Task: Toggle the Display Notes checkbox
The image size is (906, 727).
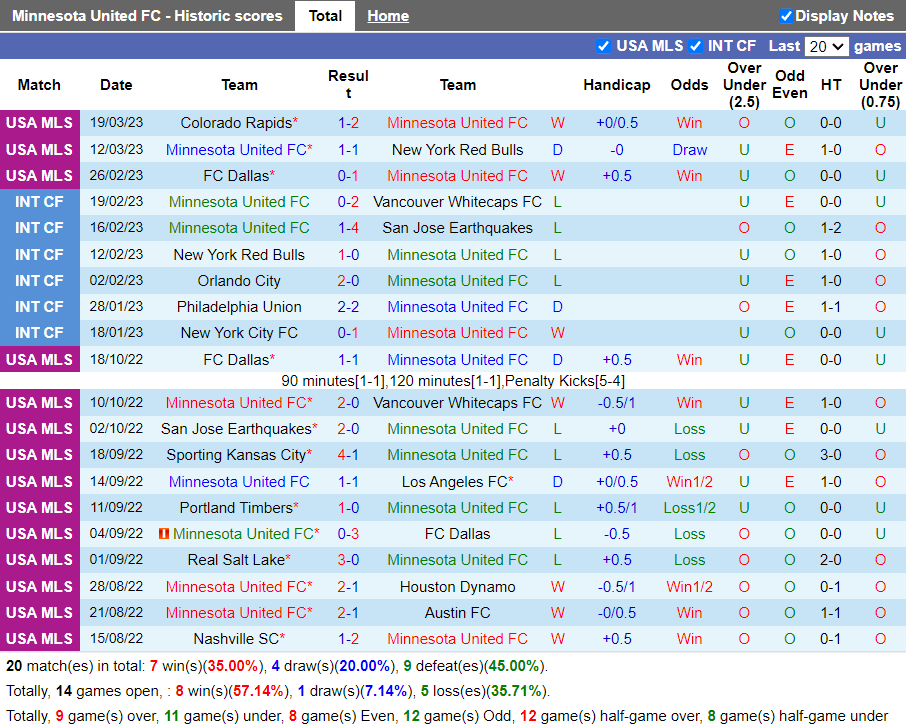Action: 786,16
